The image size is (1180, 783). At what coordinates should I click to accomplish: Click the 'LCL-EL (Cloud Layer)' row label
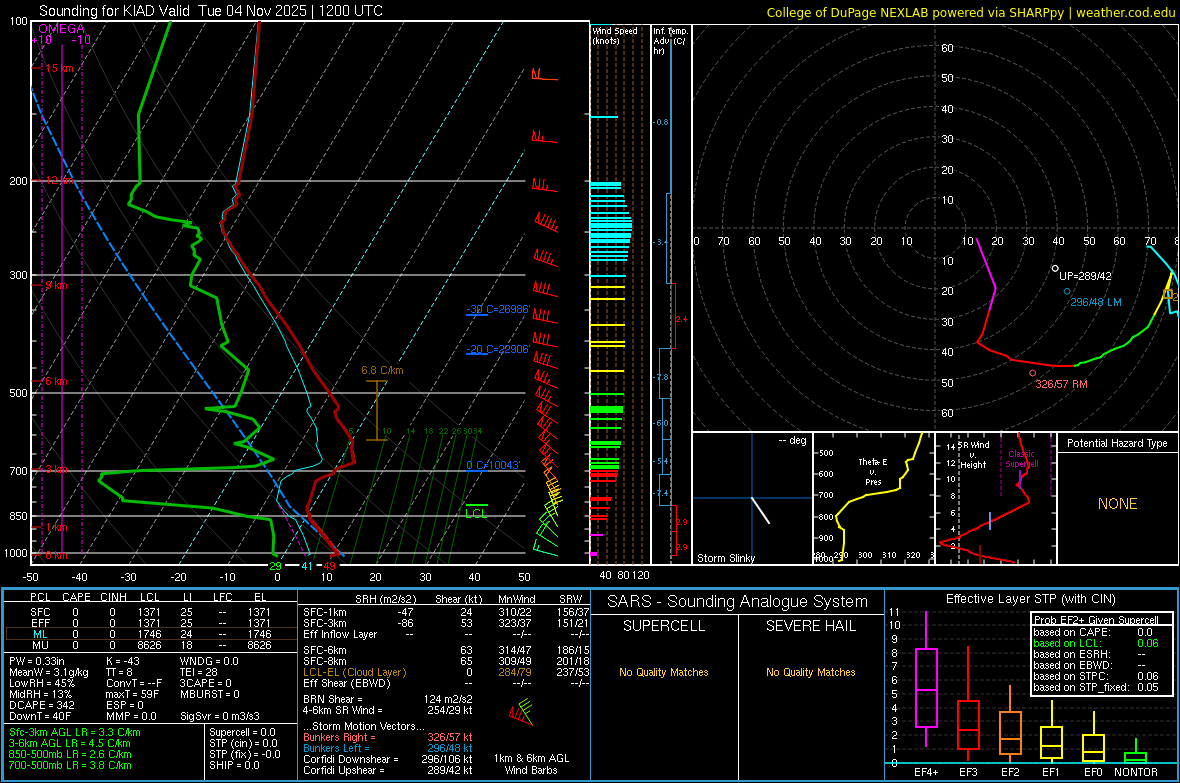354,672
